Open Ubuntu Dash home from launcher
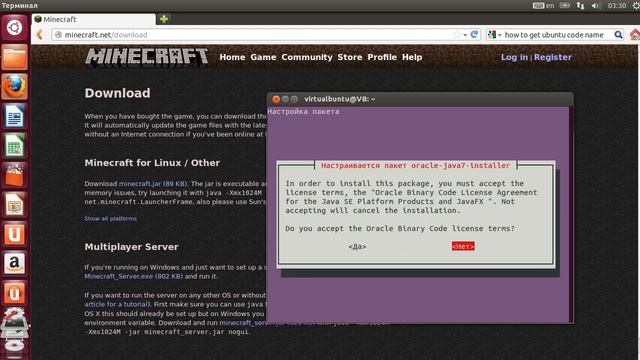The image size is (640, 360). [x=14, y=28]
